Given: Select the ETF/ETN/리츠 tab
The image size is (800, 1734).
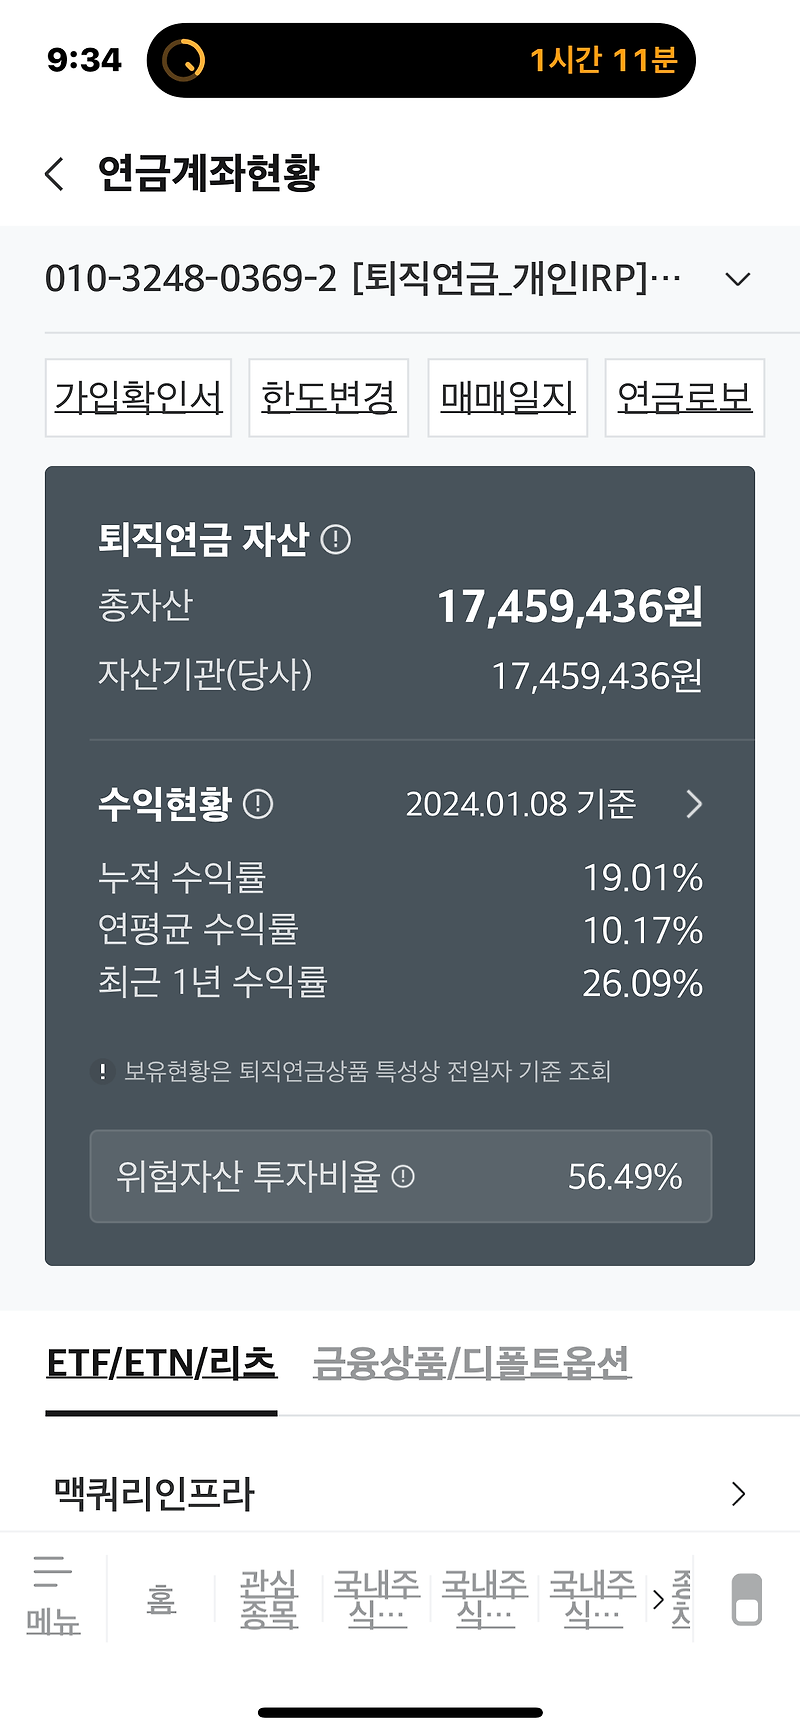Looking at the screenshot, I should tap(162, 1361).
